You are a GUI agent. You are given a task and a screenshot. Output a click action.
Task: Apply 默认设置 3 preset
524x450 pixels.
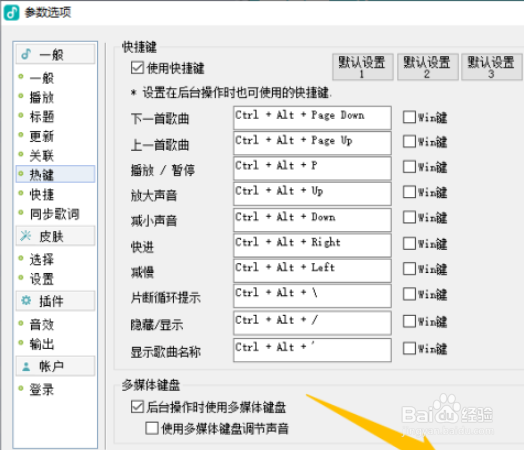point(491,67)
